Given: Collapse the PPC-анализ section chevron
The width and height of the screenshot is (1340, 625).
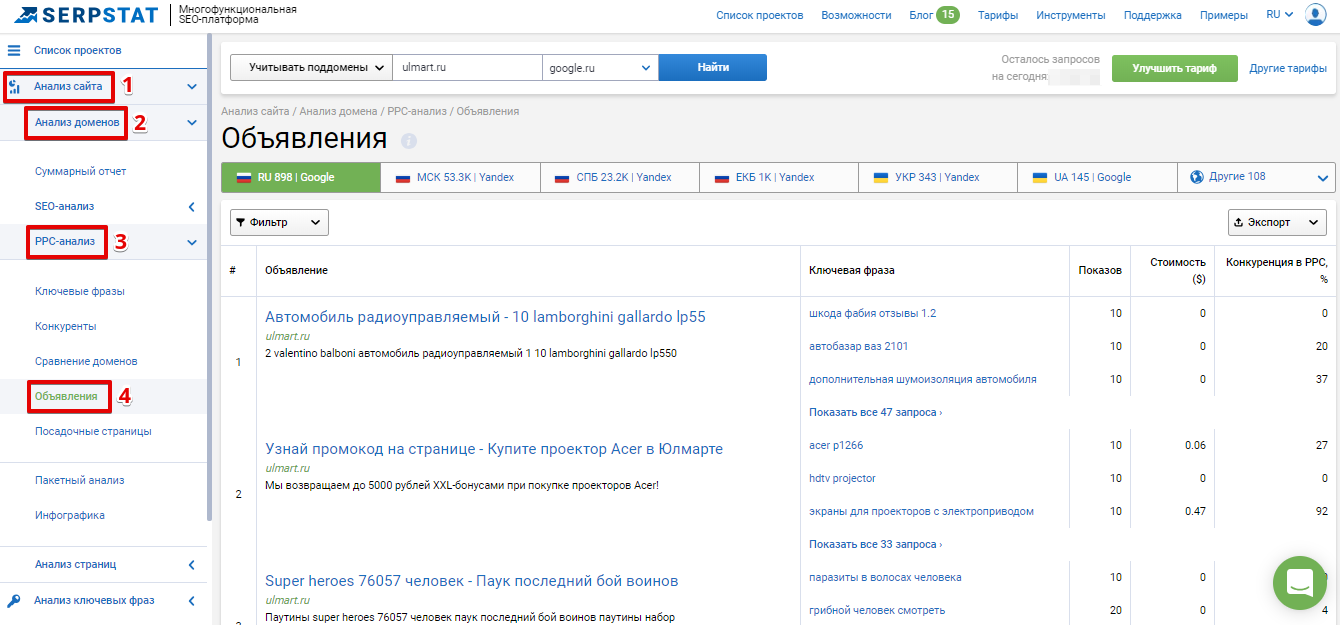Looking at the screenshot, I should (x=192, y=242).
